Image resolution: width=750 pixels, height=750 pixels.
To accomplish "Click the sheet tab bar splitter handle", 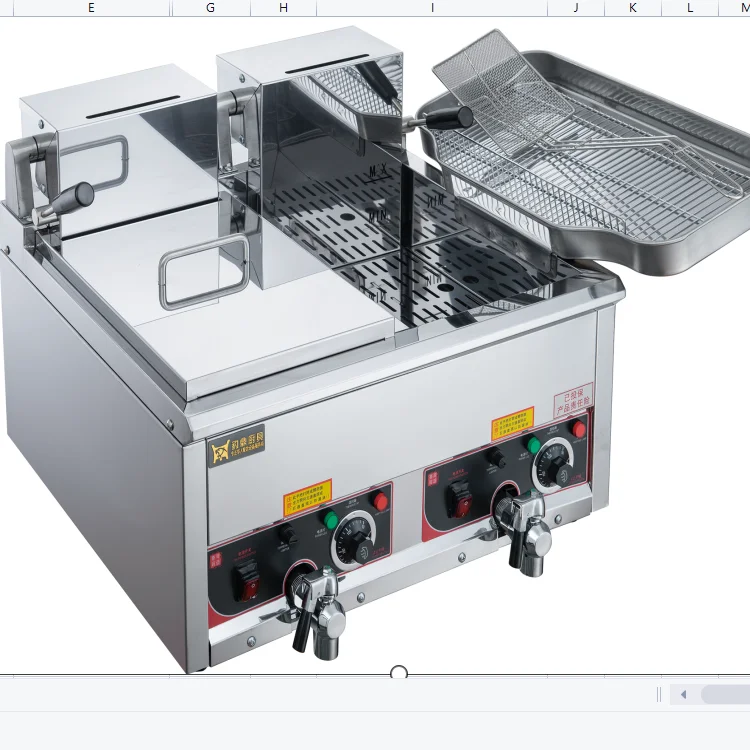I will pos(659,695).
